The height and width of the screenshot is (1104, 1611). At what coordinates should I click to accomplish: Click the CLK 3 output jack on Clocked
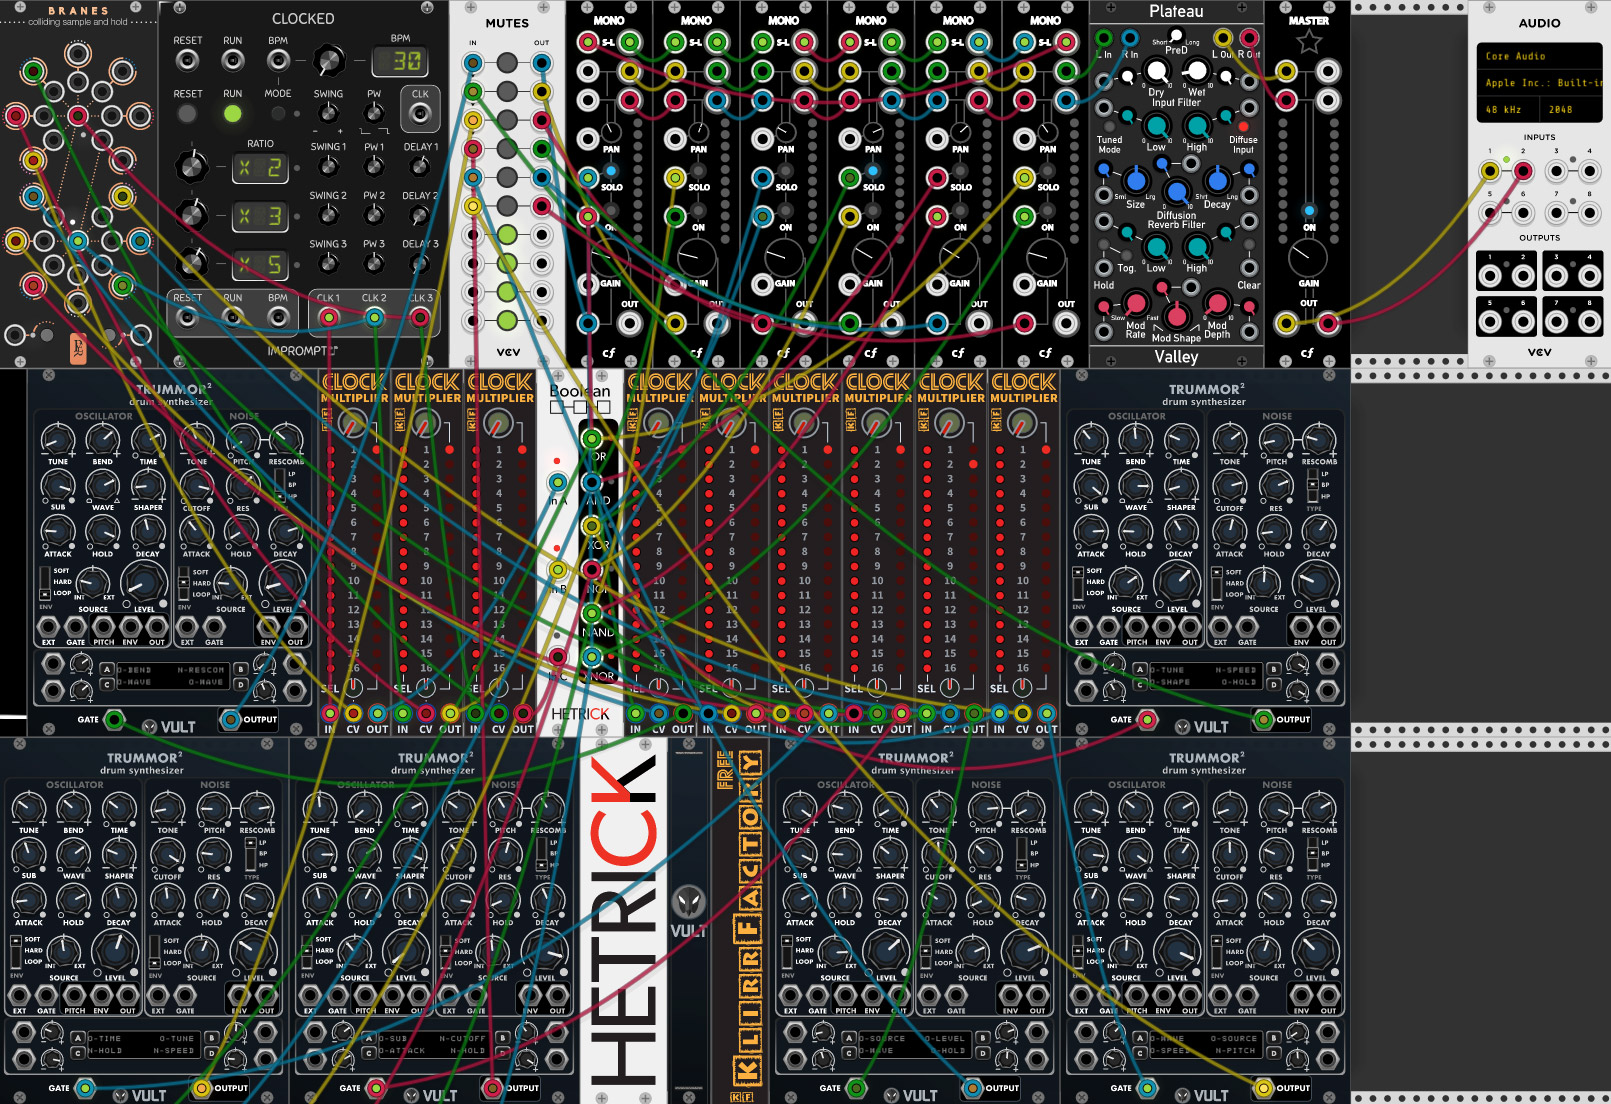[420, 318]
